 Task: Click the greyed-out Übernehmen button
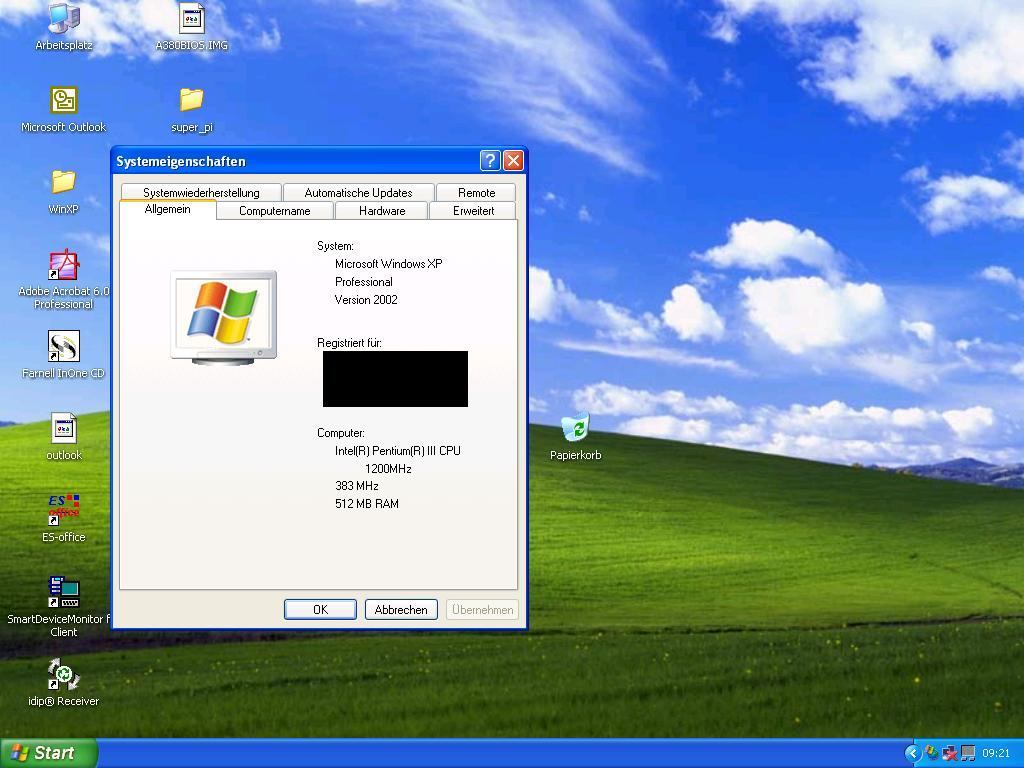click(x=483, y=609)
